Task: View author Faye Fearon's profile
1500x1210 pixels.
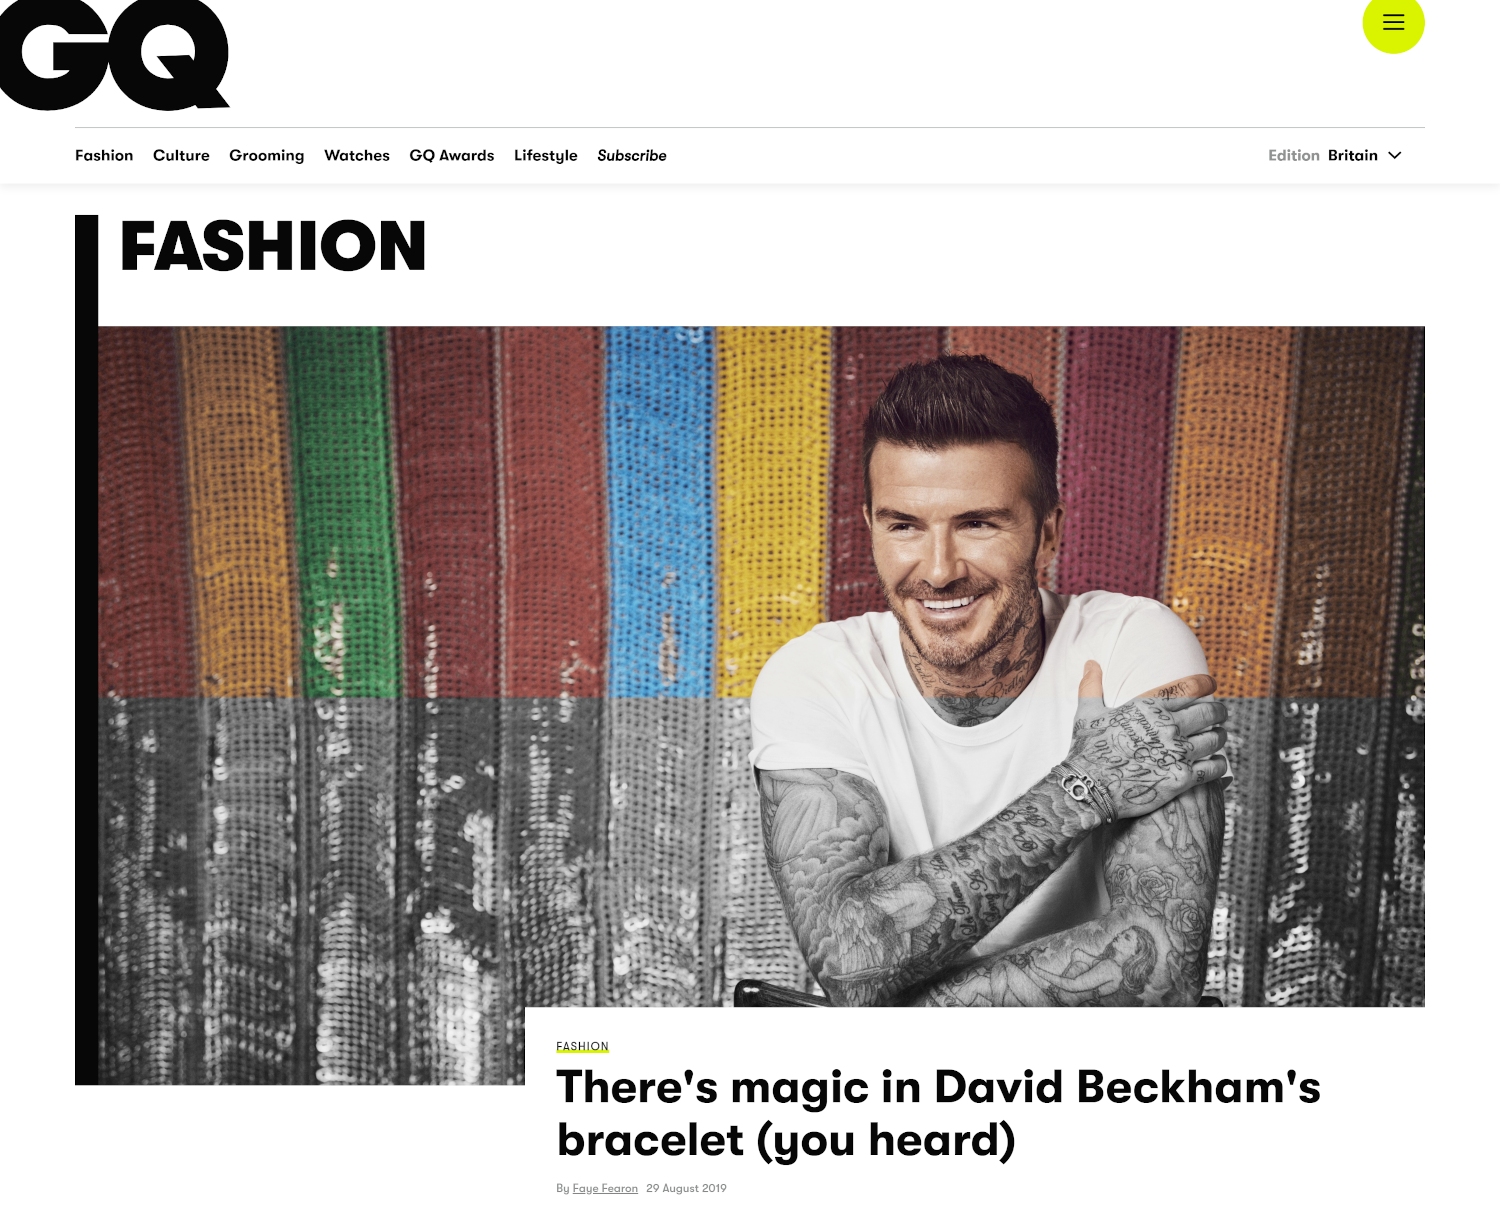Action: click(x=605, y=1188)
